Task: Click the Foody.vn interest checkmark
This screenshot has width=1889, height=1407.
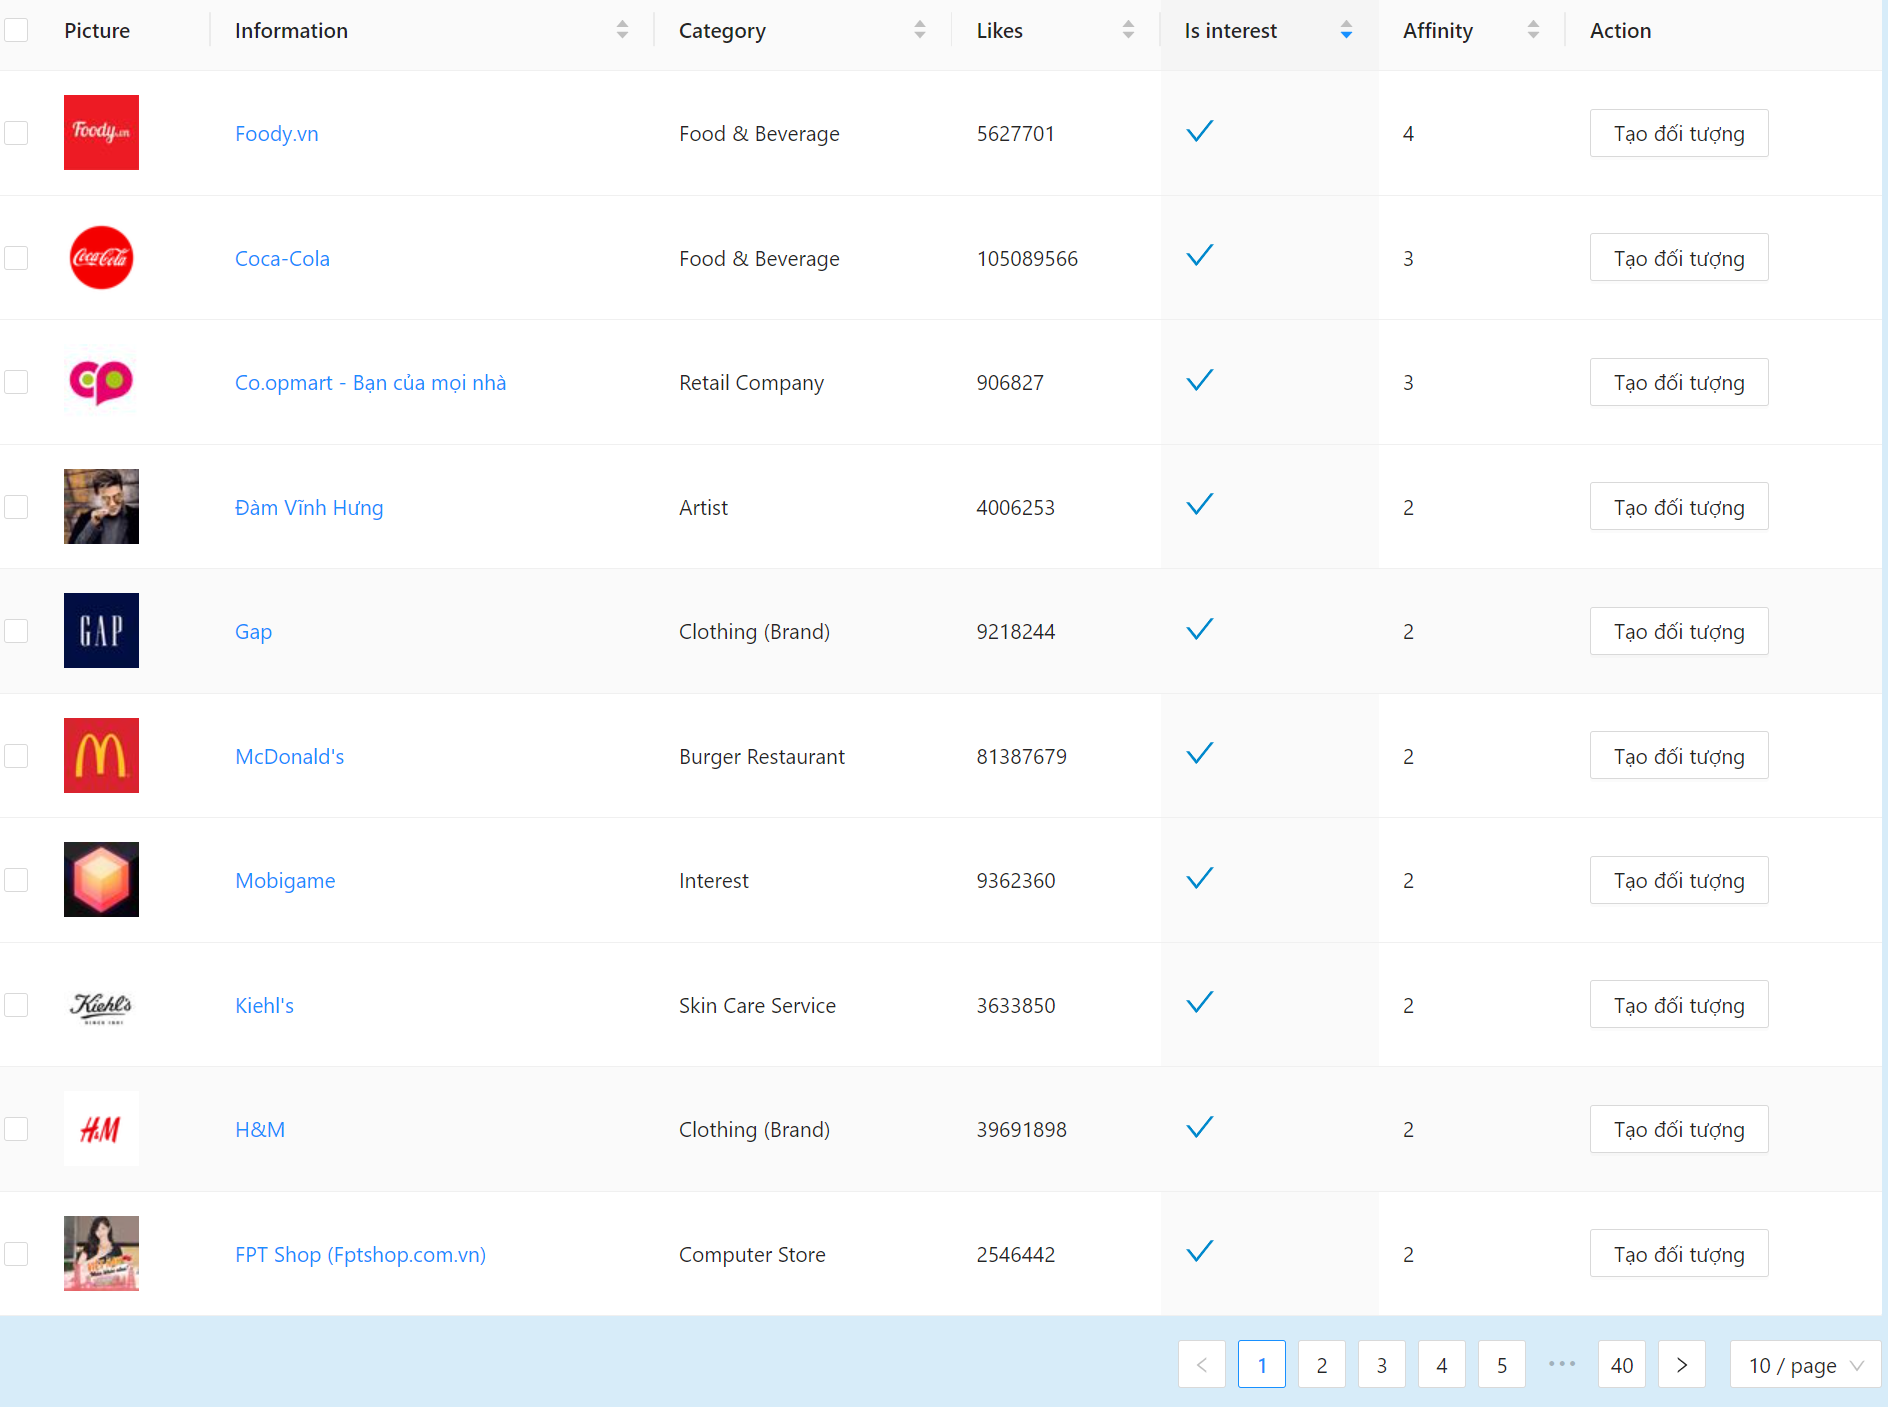Action: 1199,131
